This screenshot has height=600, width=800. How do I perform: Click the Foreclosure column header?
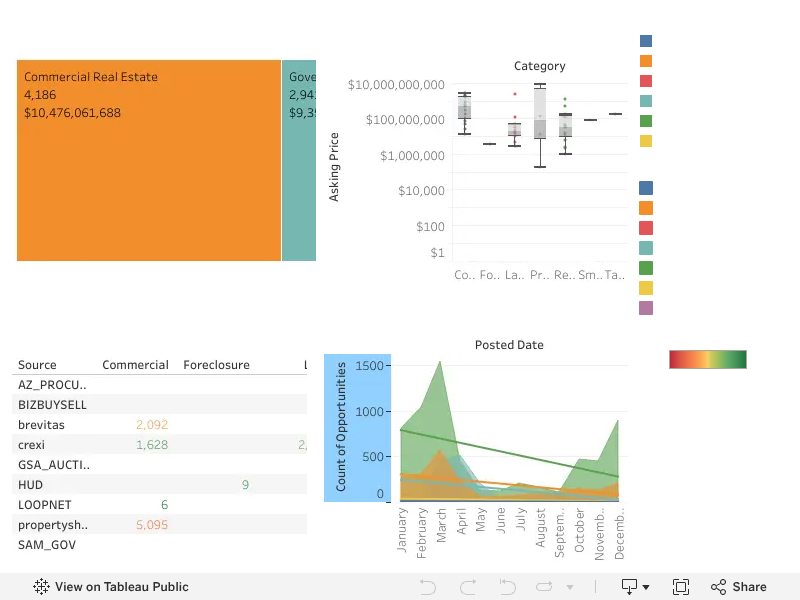(x=216, y=365)
